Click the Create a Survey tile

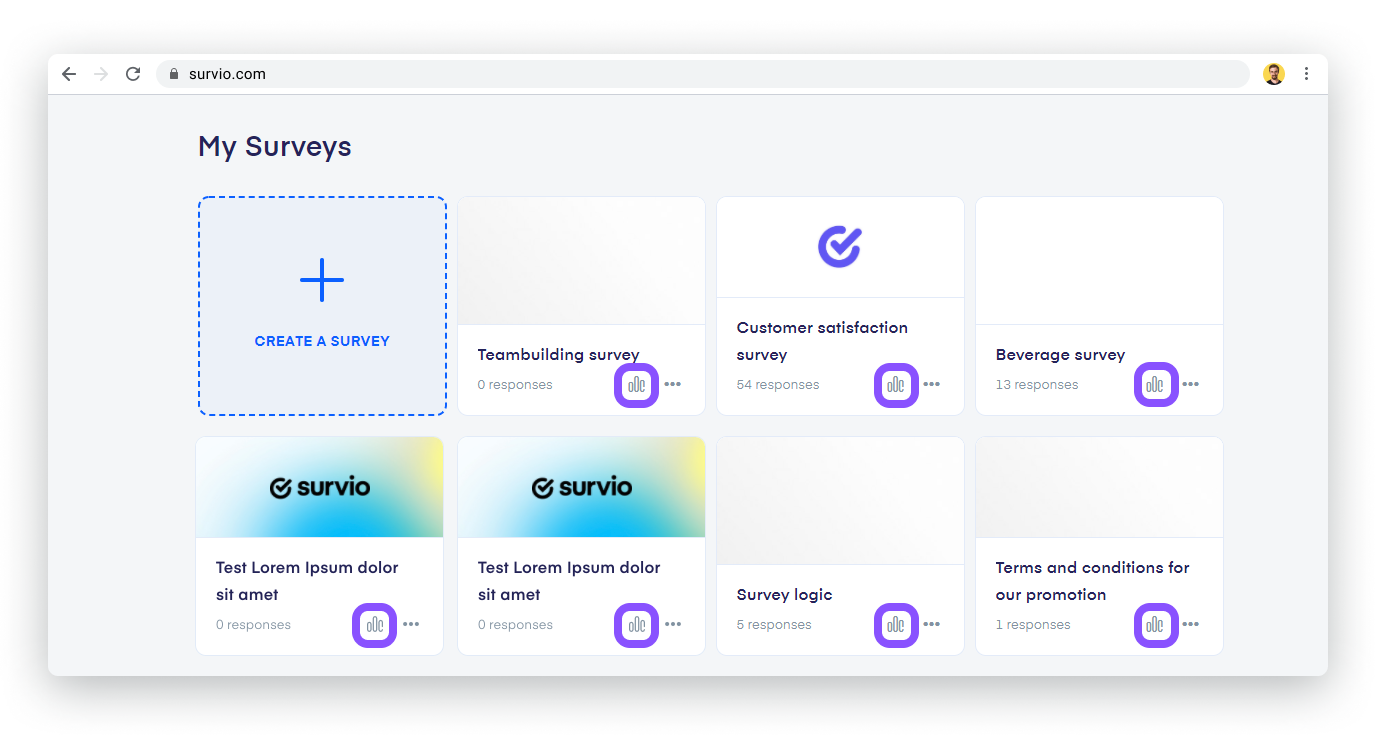pos(322,306)
